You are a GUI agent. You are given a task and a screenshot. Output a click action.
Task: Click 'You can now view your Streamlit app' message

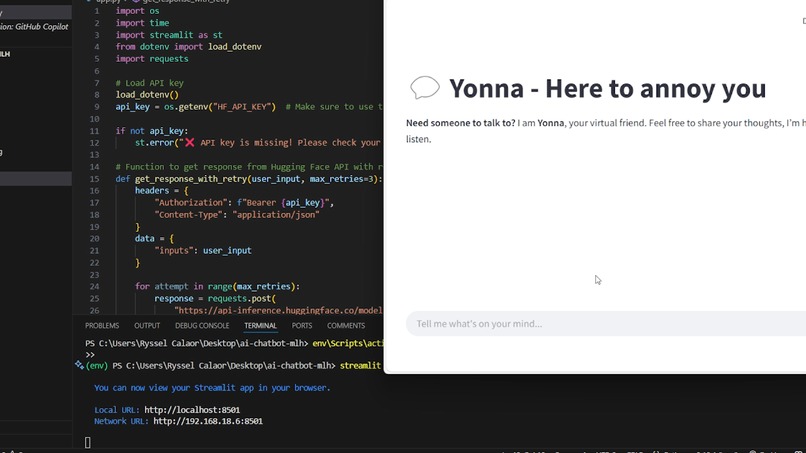point(212,388)
